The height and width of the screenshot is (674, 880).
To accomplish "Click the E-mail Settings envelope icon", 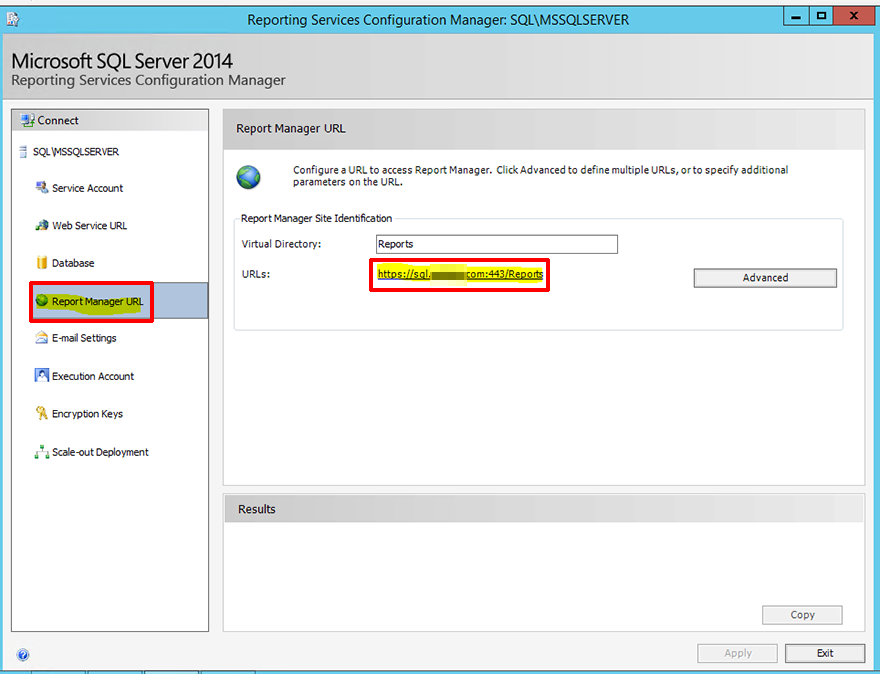I will [42, 338].
